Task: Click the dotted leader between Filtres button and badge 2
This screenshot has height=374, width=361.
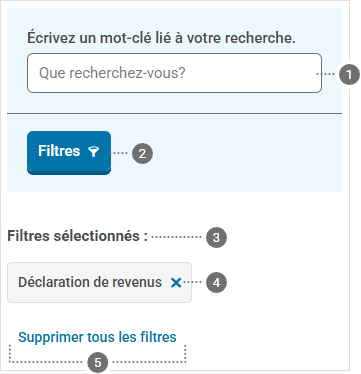Action: 119,153
